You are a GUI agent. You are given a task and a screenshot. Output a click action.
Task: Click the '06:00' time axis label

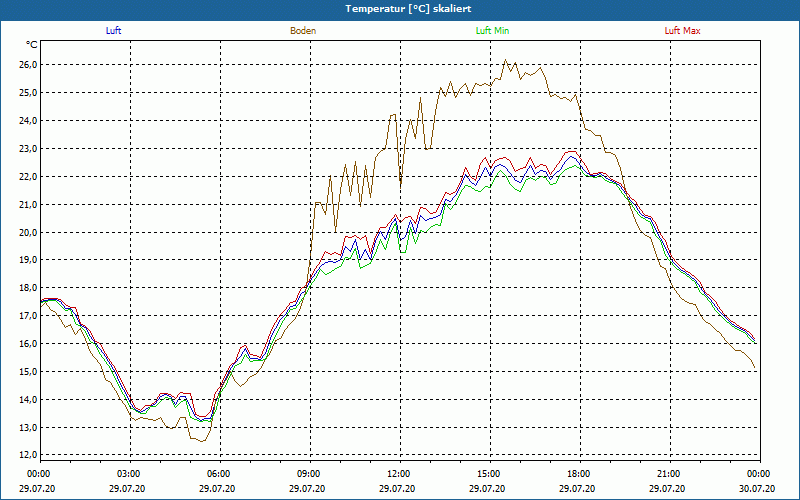pyautogui.click(x=220, y=474)
